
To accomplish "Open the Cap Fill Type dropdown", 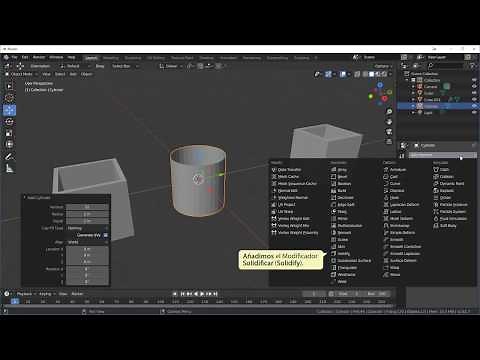I will tap(88, 228).
